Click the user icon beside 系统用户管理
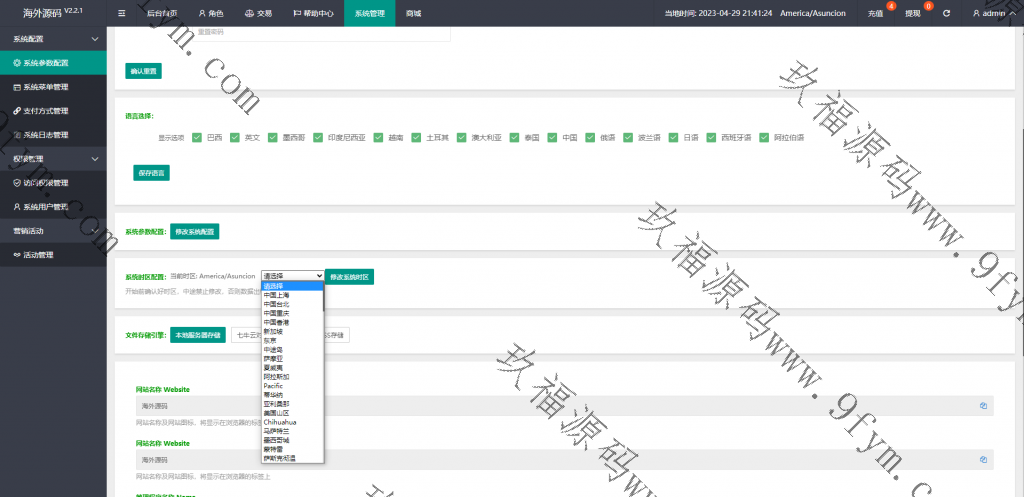Image resolution: width=1024 pixels, height=497 pixels. click(17, 207)
